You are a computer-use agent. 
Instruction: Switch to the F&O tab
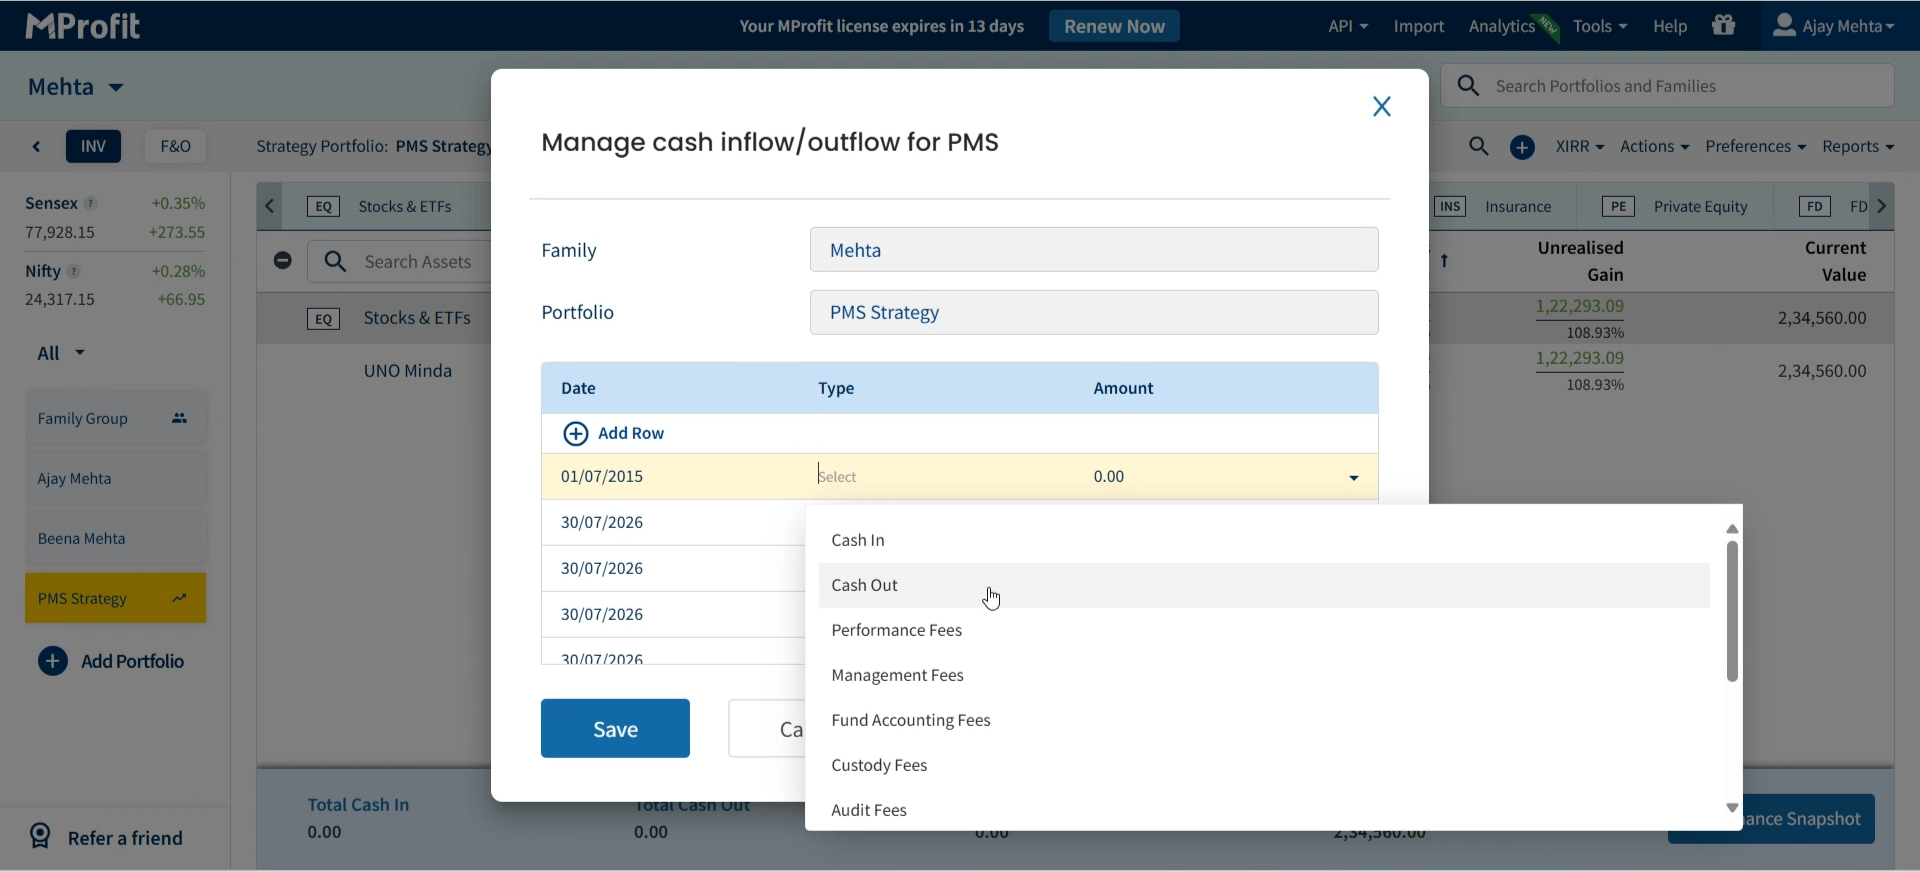(x=175, y=147)
